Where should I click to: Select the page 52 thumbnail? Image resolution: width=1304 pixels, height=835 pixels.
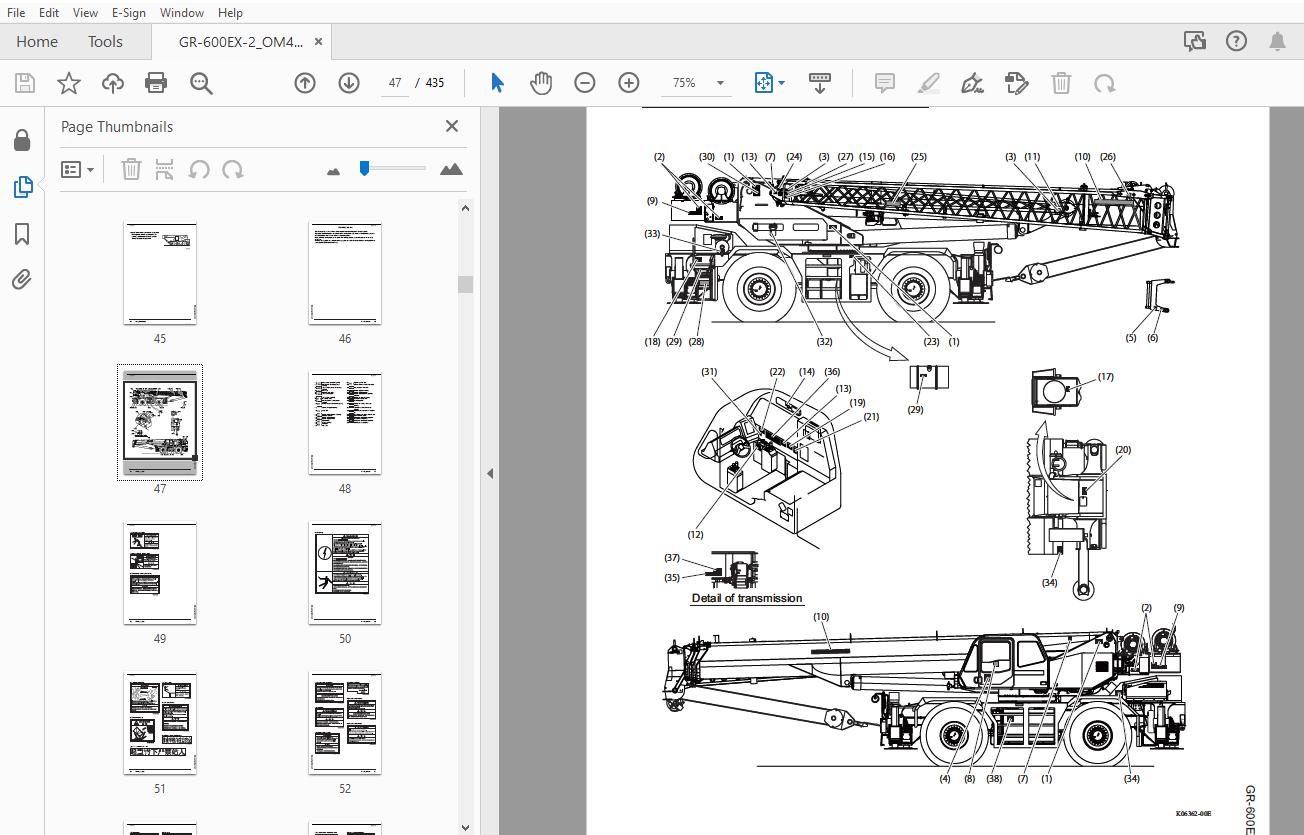tap(345, 723)
